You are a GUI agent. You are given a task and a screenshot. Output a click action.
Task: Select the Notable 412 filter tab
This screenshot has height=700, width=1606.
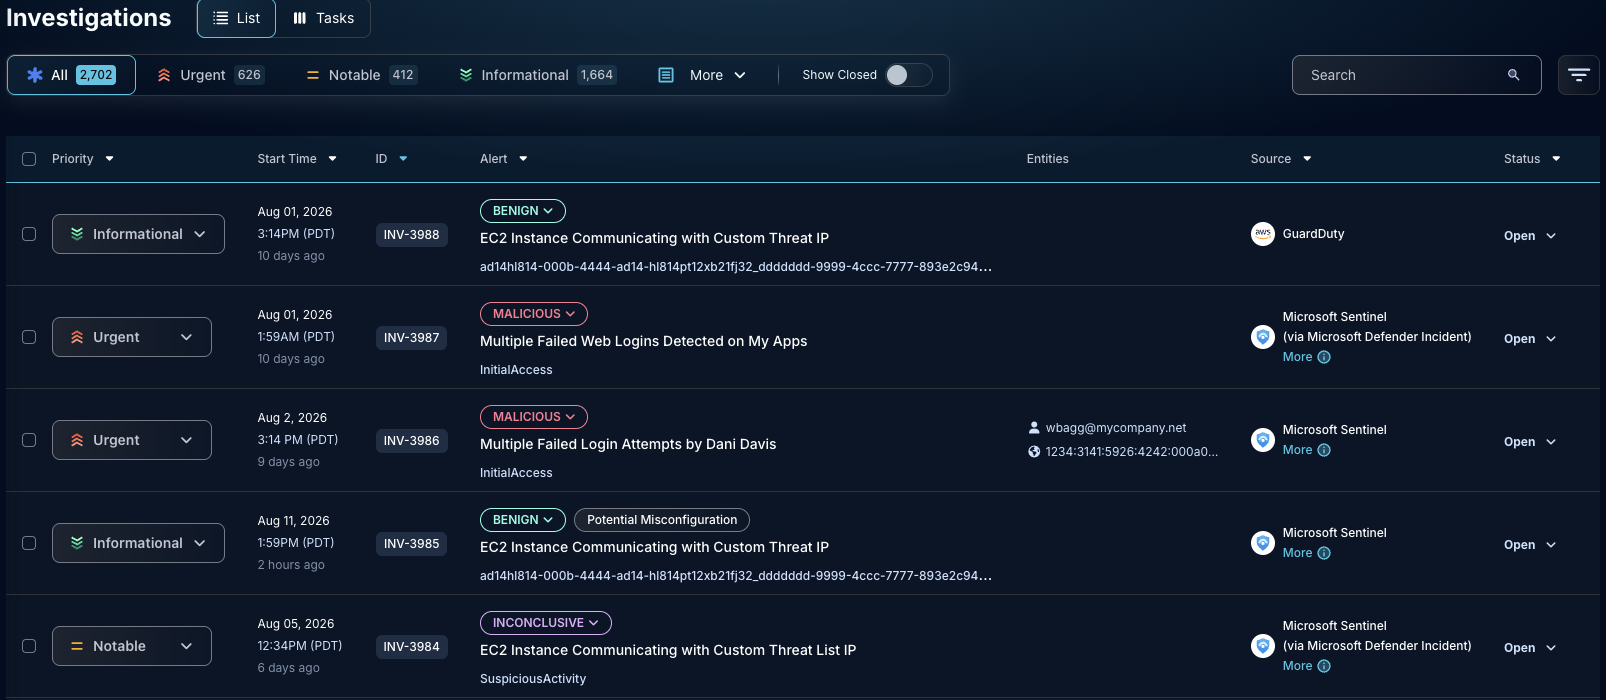coord(361,75)
